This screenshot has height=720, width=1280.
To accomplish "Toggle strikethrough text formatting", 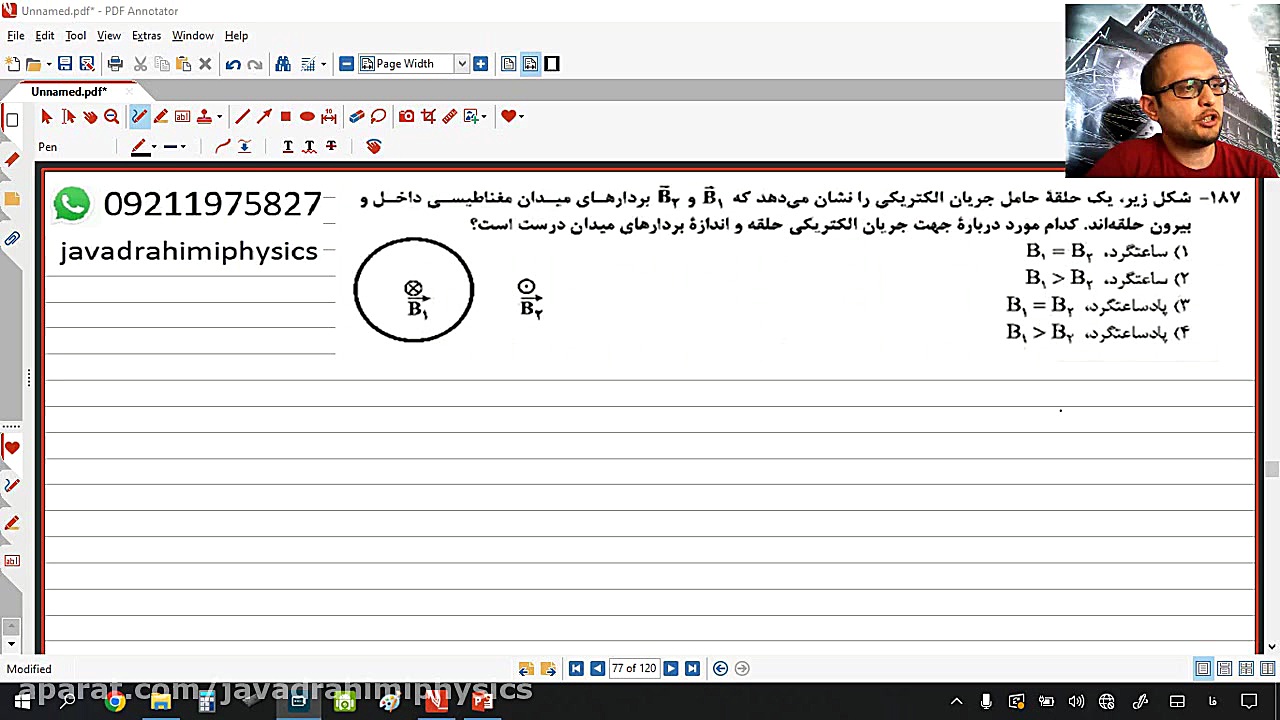I will pos(330,146).
